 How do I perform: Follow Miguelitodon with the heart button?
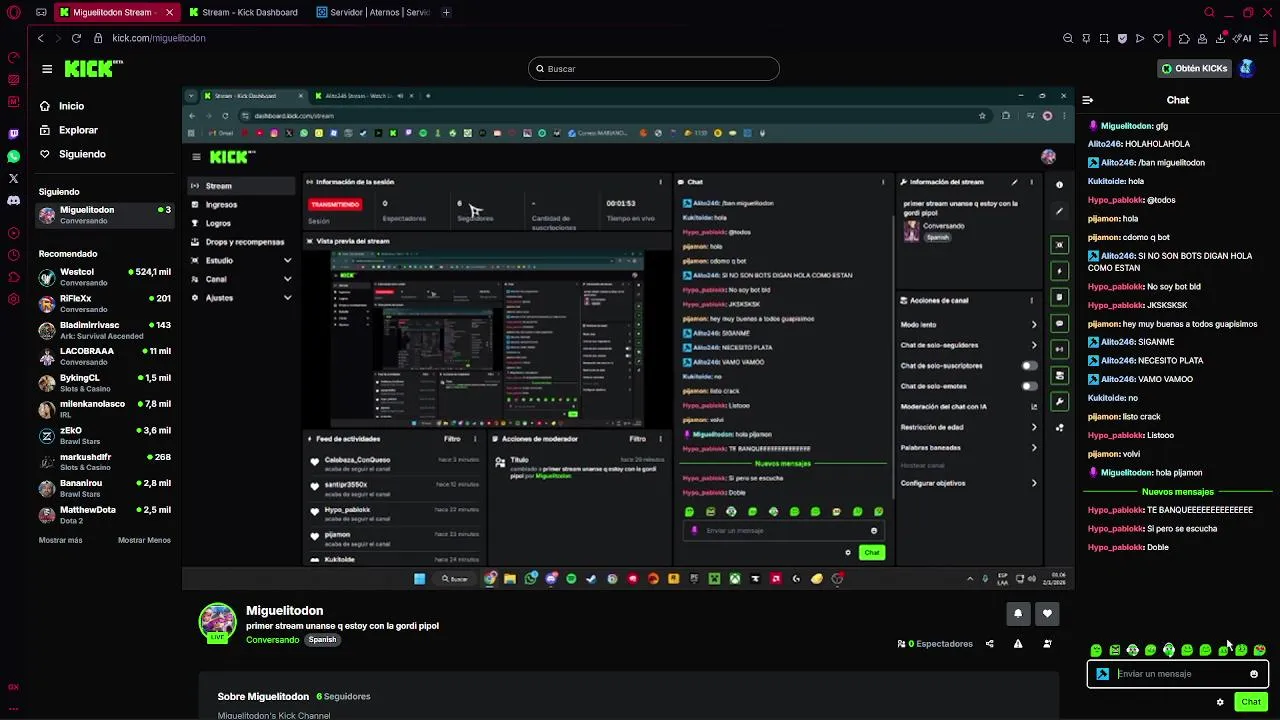click(x=1047, y=613)
